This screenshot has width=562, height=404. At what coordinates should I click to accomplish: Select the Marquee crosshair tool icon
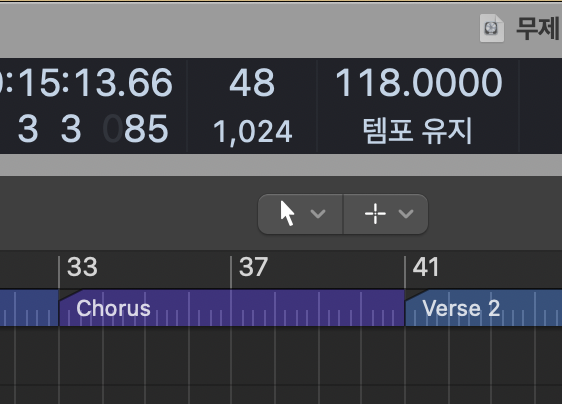(375, 214)
